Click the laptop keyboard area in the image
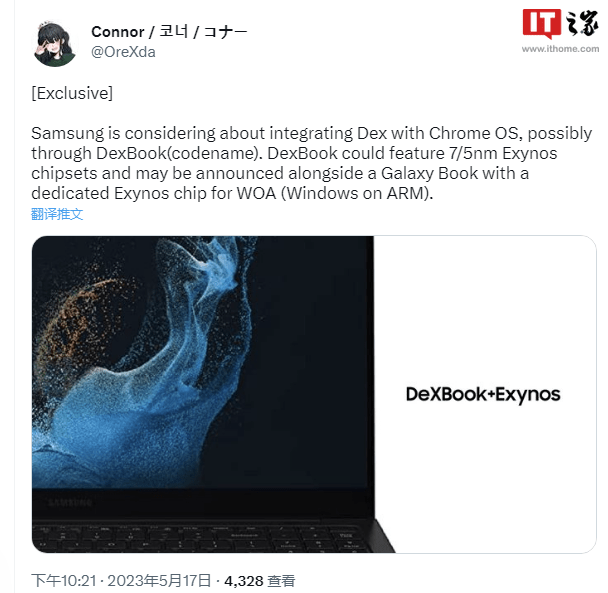608x593 pixels. click(202, 537)
